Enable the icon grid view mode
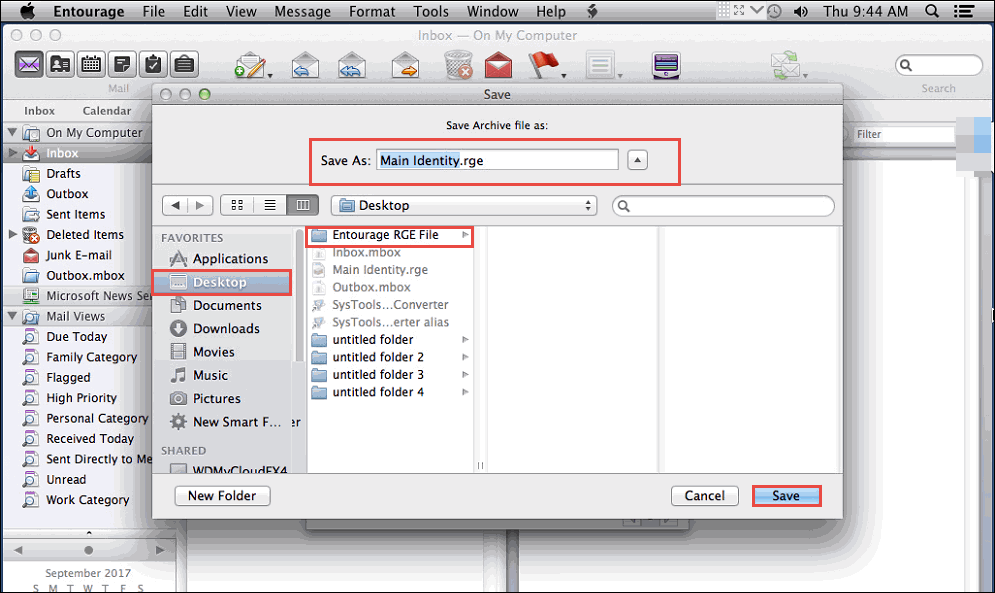Screen dimensions: 995x593 [x=237, y=204]
